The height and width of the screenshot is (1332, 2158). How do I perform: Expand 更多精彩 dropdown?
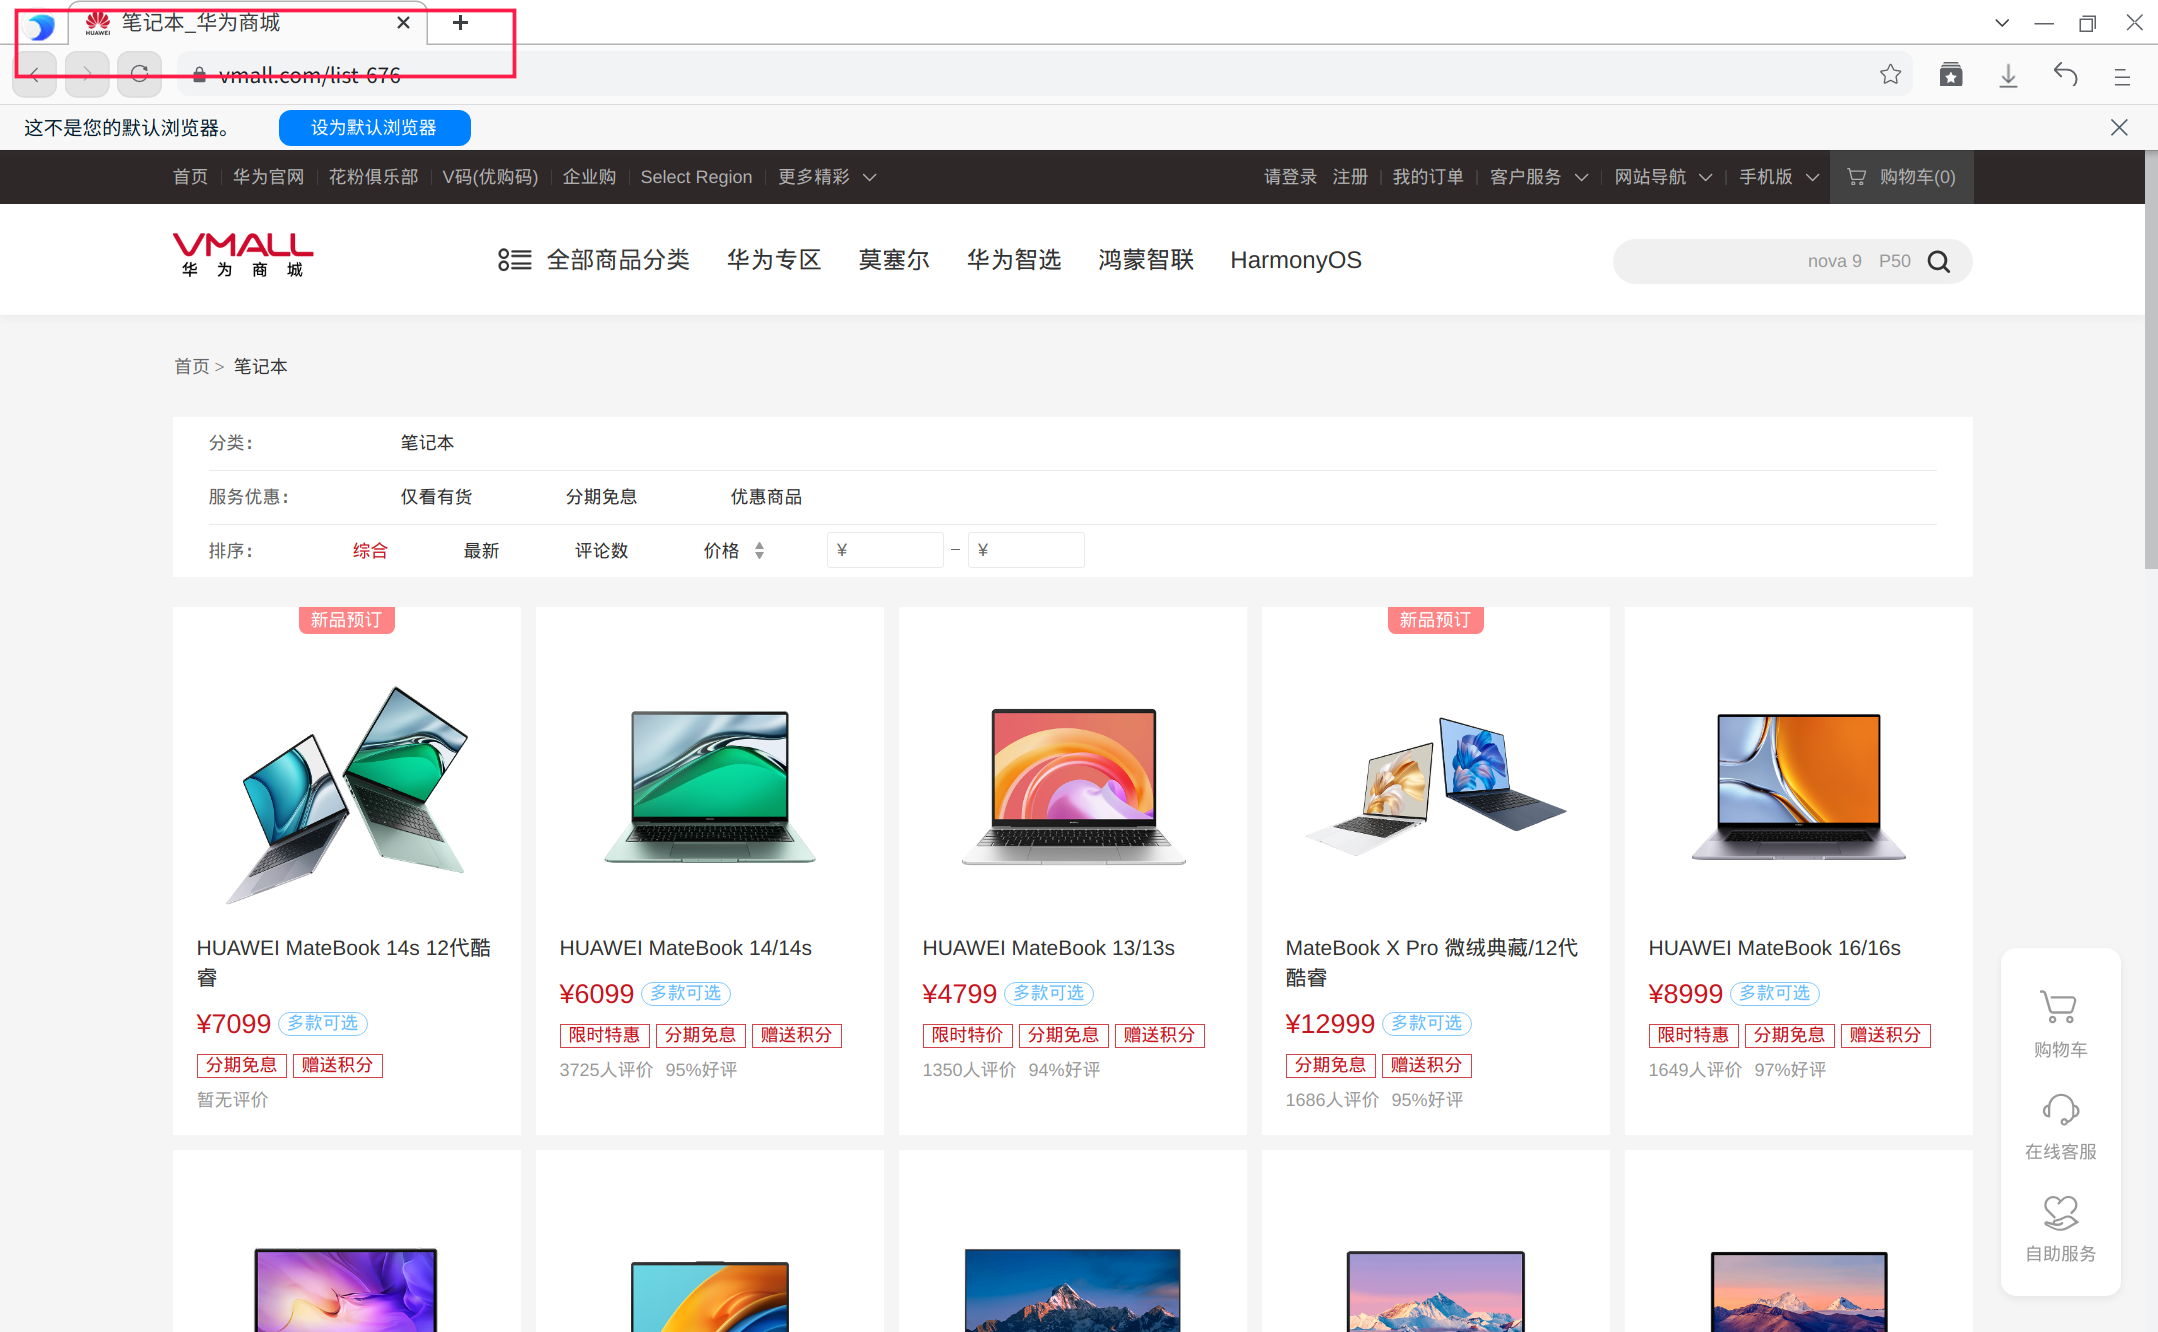point(826,177)
